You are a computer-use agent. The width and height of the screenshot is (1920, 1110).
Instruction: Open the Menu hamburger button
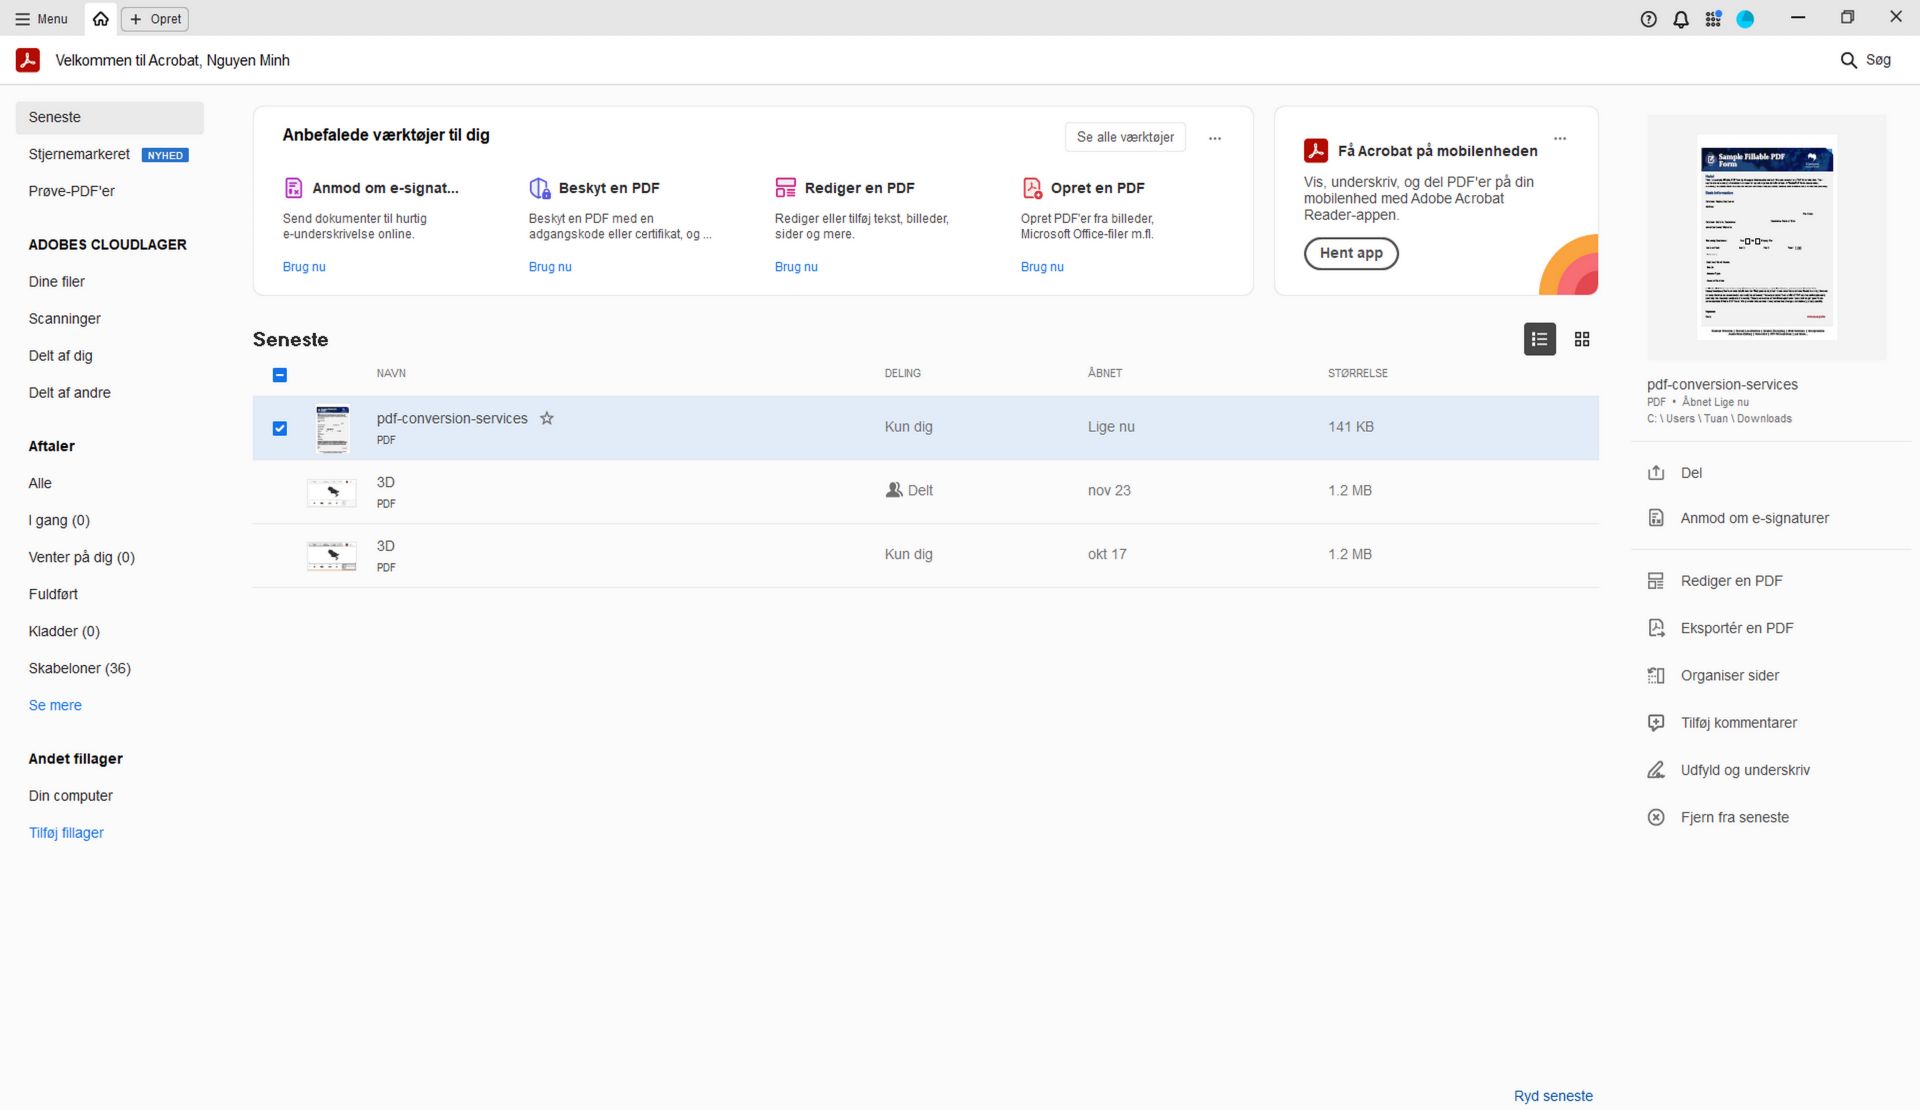tap(42, 19)
